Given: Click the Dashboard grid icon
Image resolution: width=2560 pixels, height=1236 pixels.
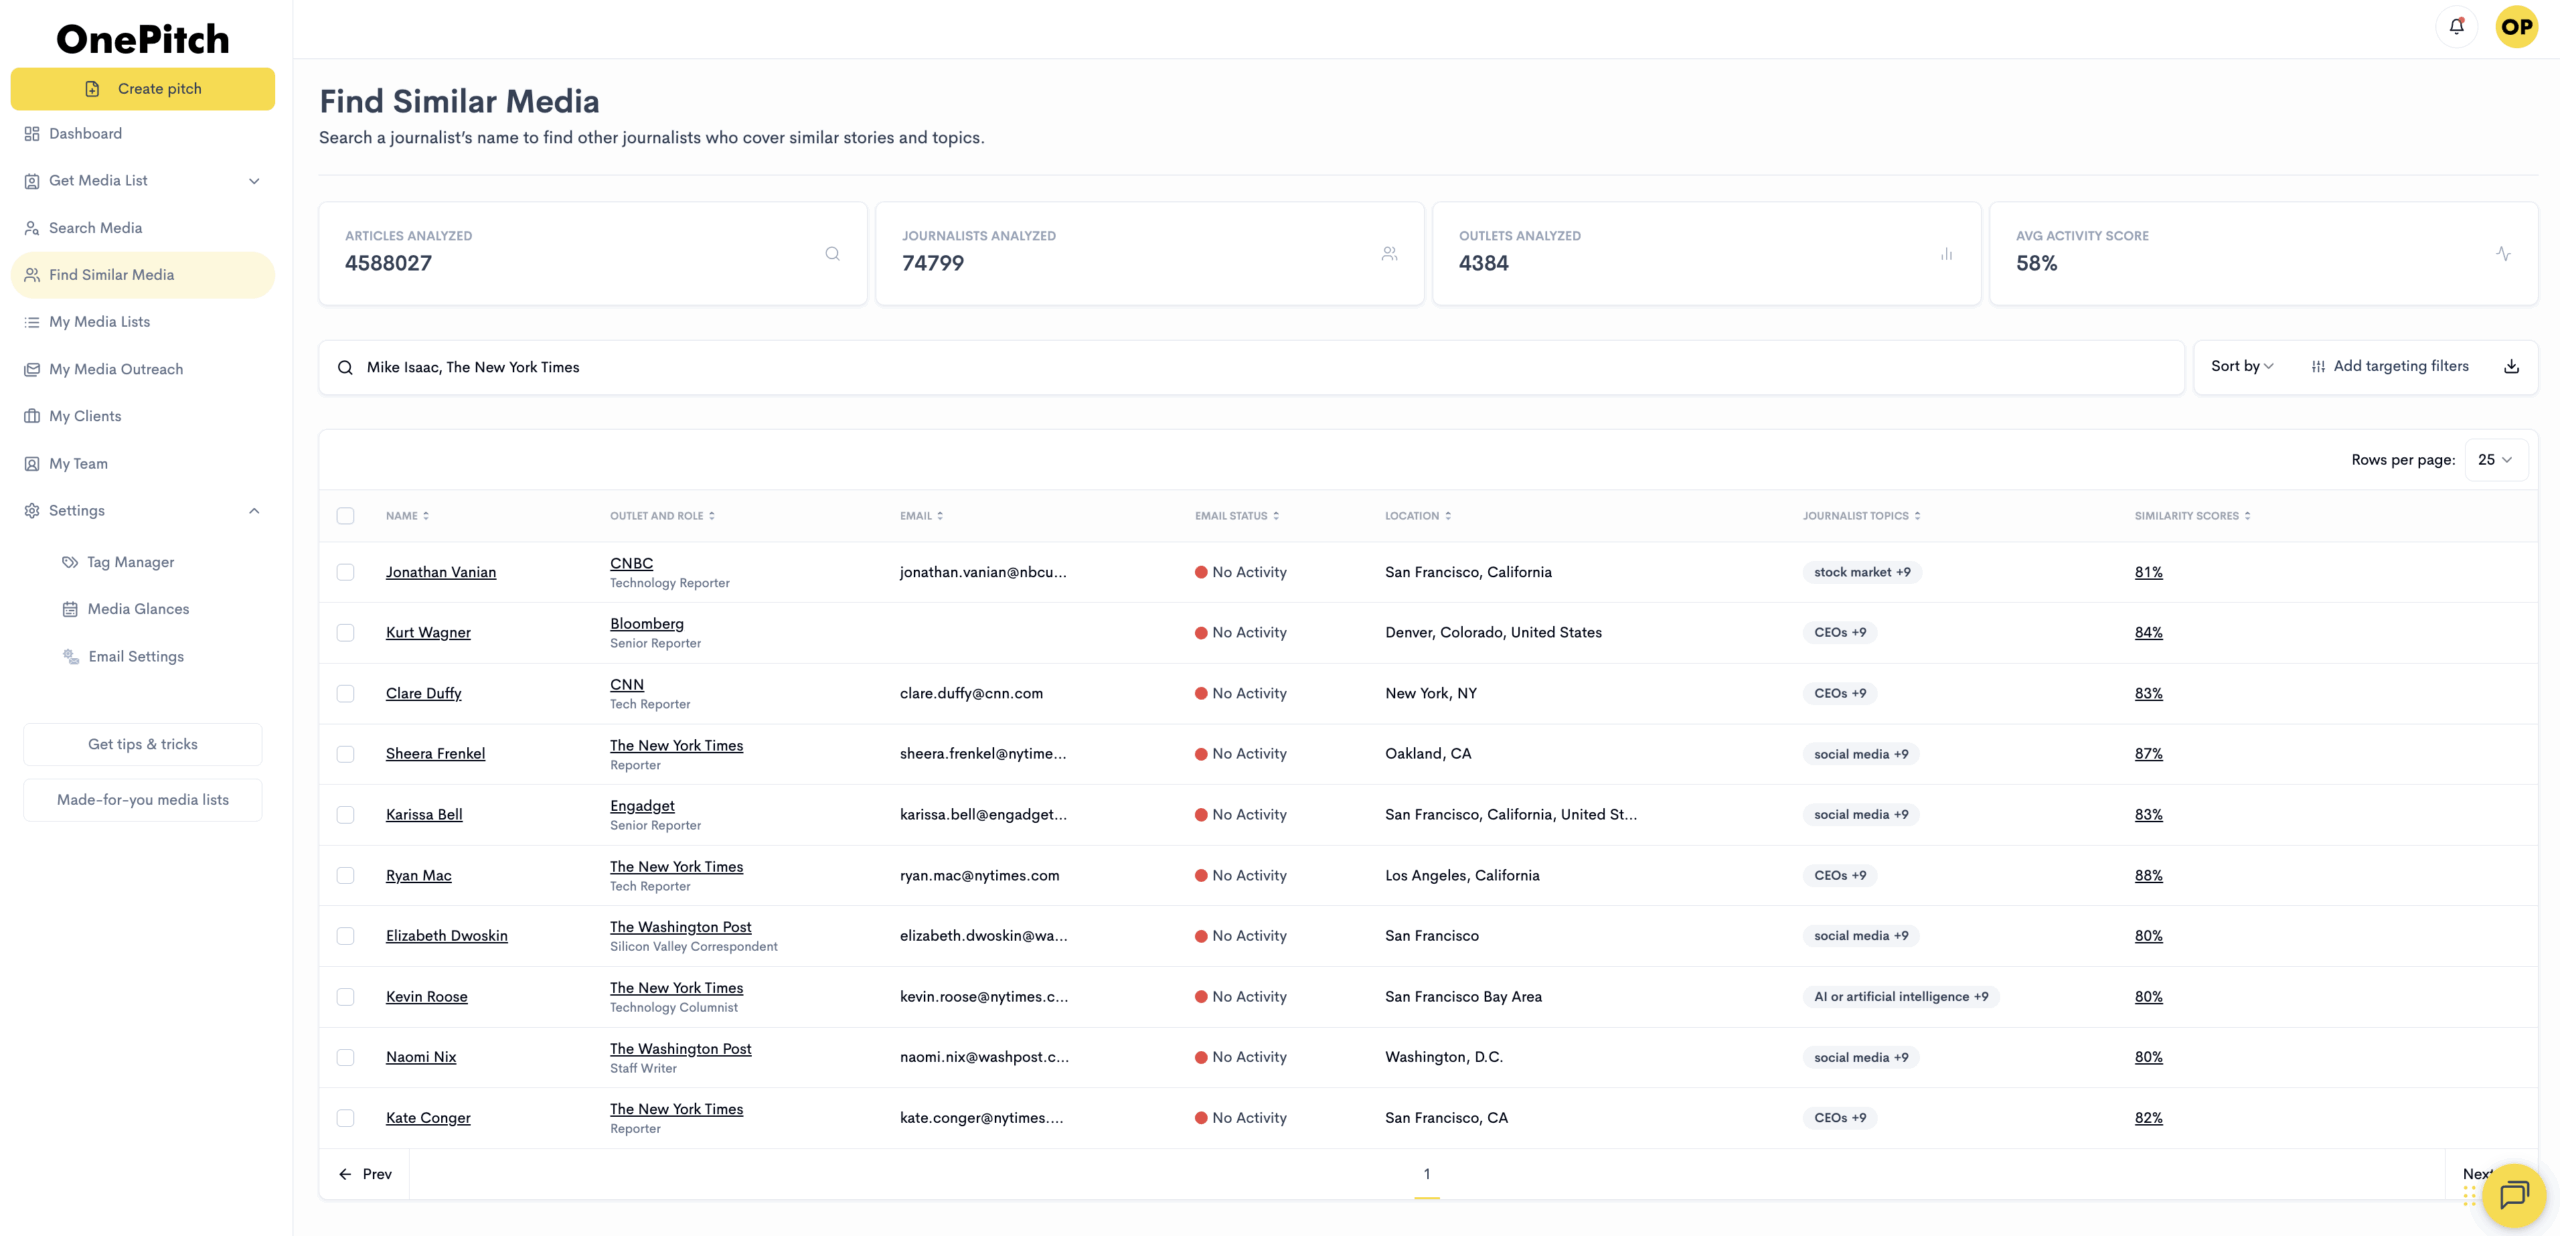Looking at the screenshot, I should [32, 134].
